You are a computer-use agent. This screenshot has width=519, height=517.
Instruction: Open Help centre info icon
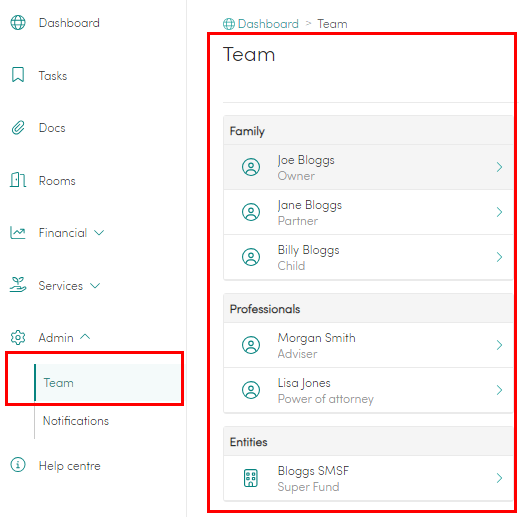[x=18, y=465]
